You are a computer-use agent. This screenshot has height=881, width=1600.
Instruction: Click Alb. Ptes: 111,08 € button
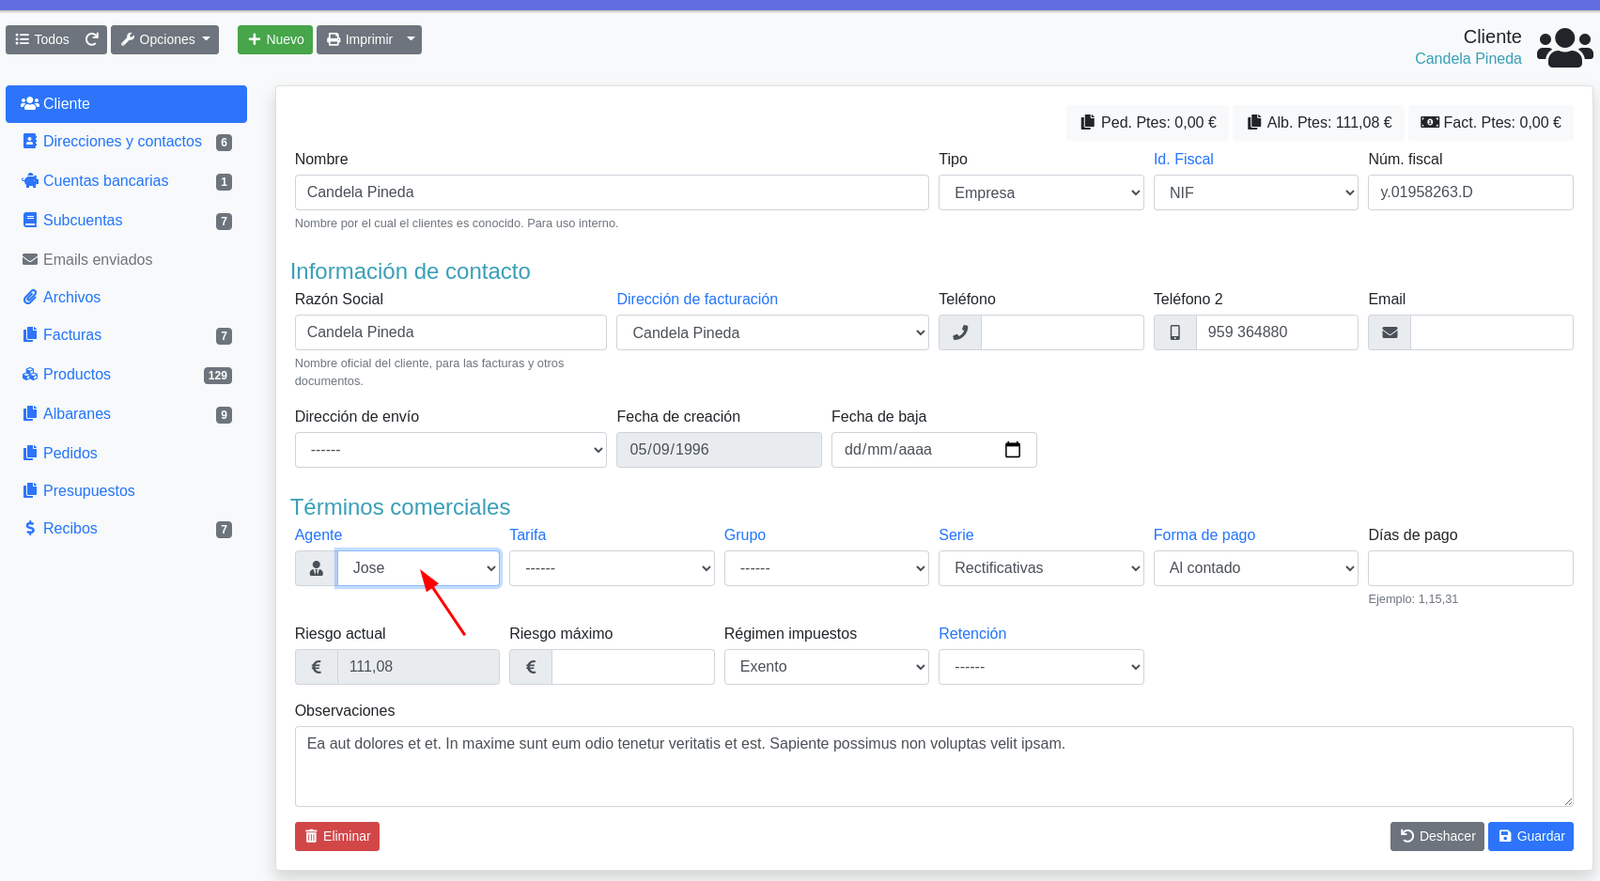click(1319, 122)
